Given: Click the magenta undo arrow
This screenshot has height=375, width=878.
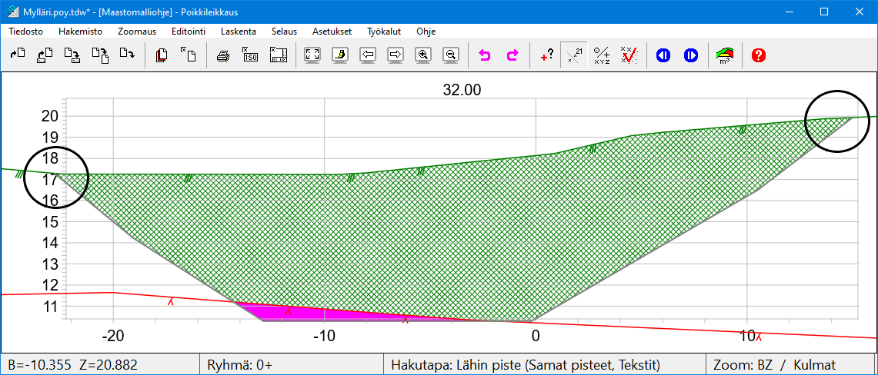Looking at the screenshot, I should point(485,55).
